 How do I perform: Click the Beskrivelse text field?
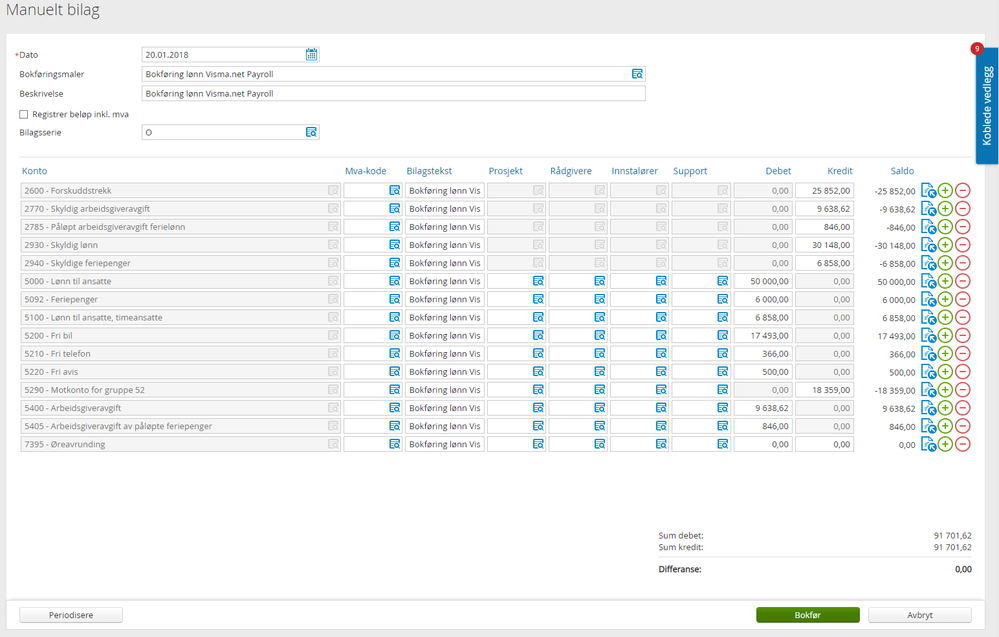pos(393,94)
